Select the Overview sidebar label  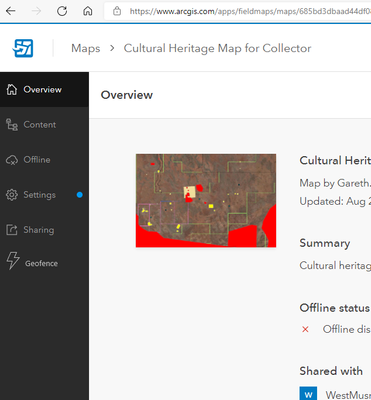(x=42, y=90)
